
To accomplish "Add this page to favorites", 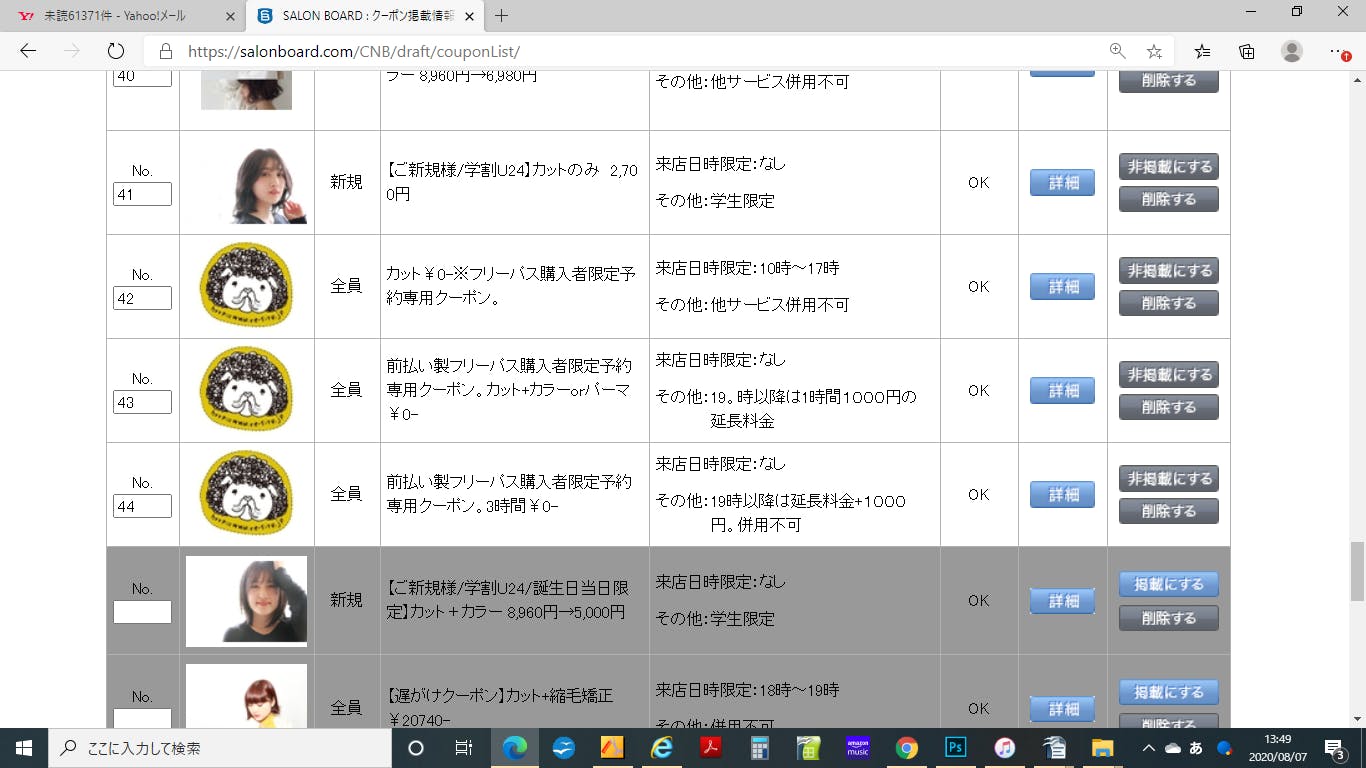I will tap(1154, 51).
